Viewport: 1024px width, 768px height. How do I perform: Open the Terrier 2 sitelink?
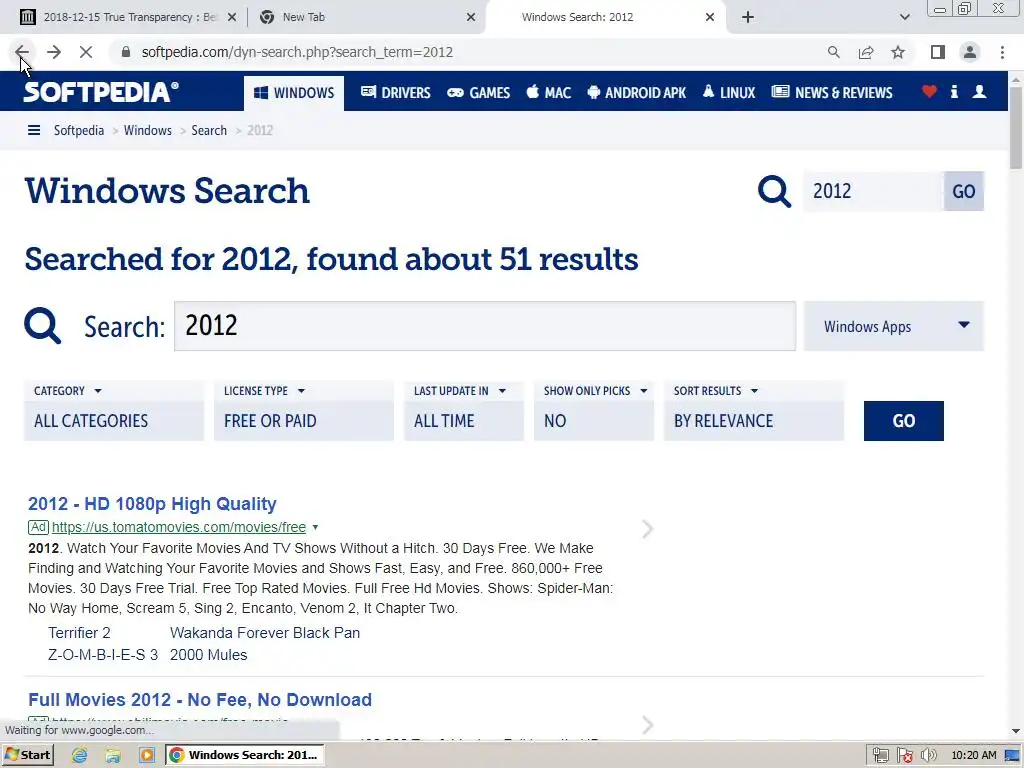[79, 633]
